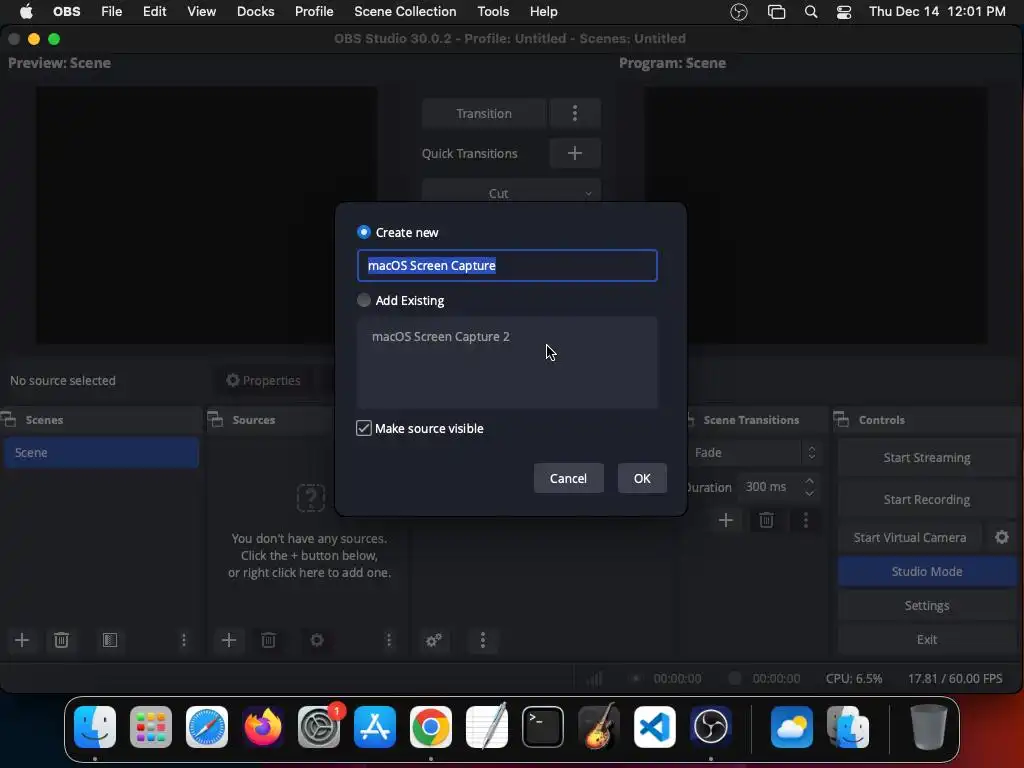This screenshot has height=768, width=1024.
Task: Click the source name input field
Action: tap(507, 266)
